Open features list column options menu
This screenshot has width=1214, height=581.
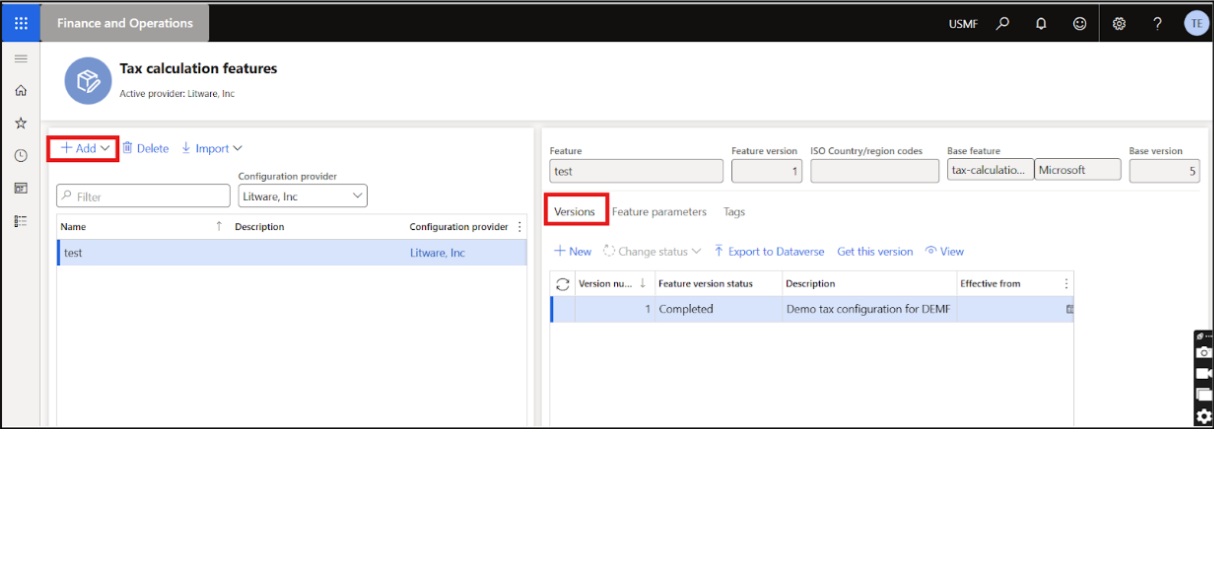[519, 227]
